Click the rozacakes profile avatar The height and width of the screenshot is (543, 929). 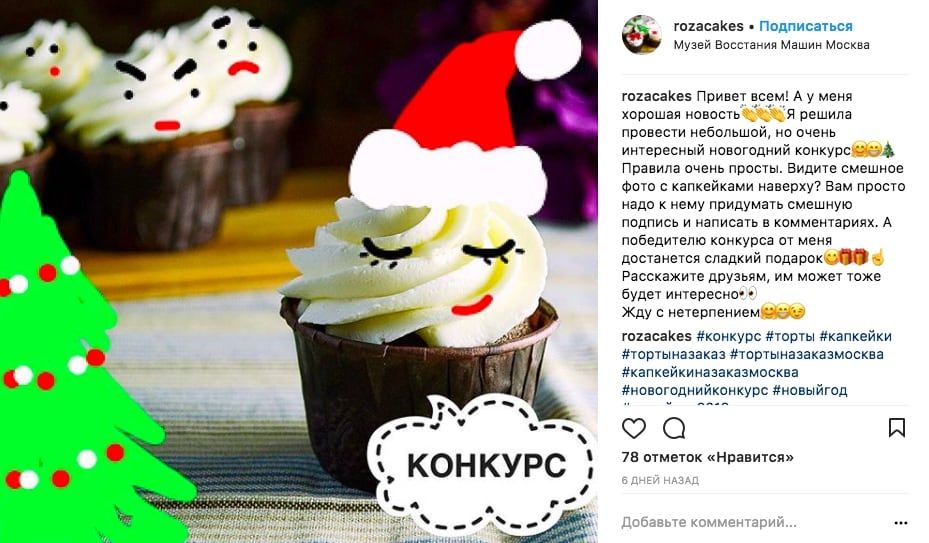[x=642, y=34]
